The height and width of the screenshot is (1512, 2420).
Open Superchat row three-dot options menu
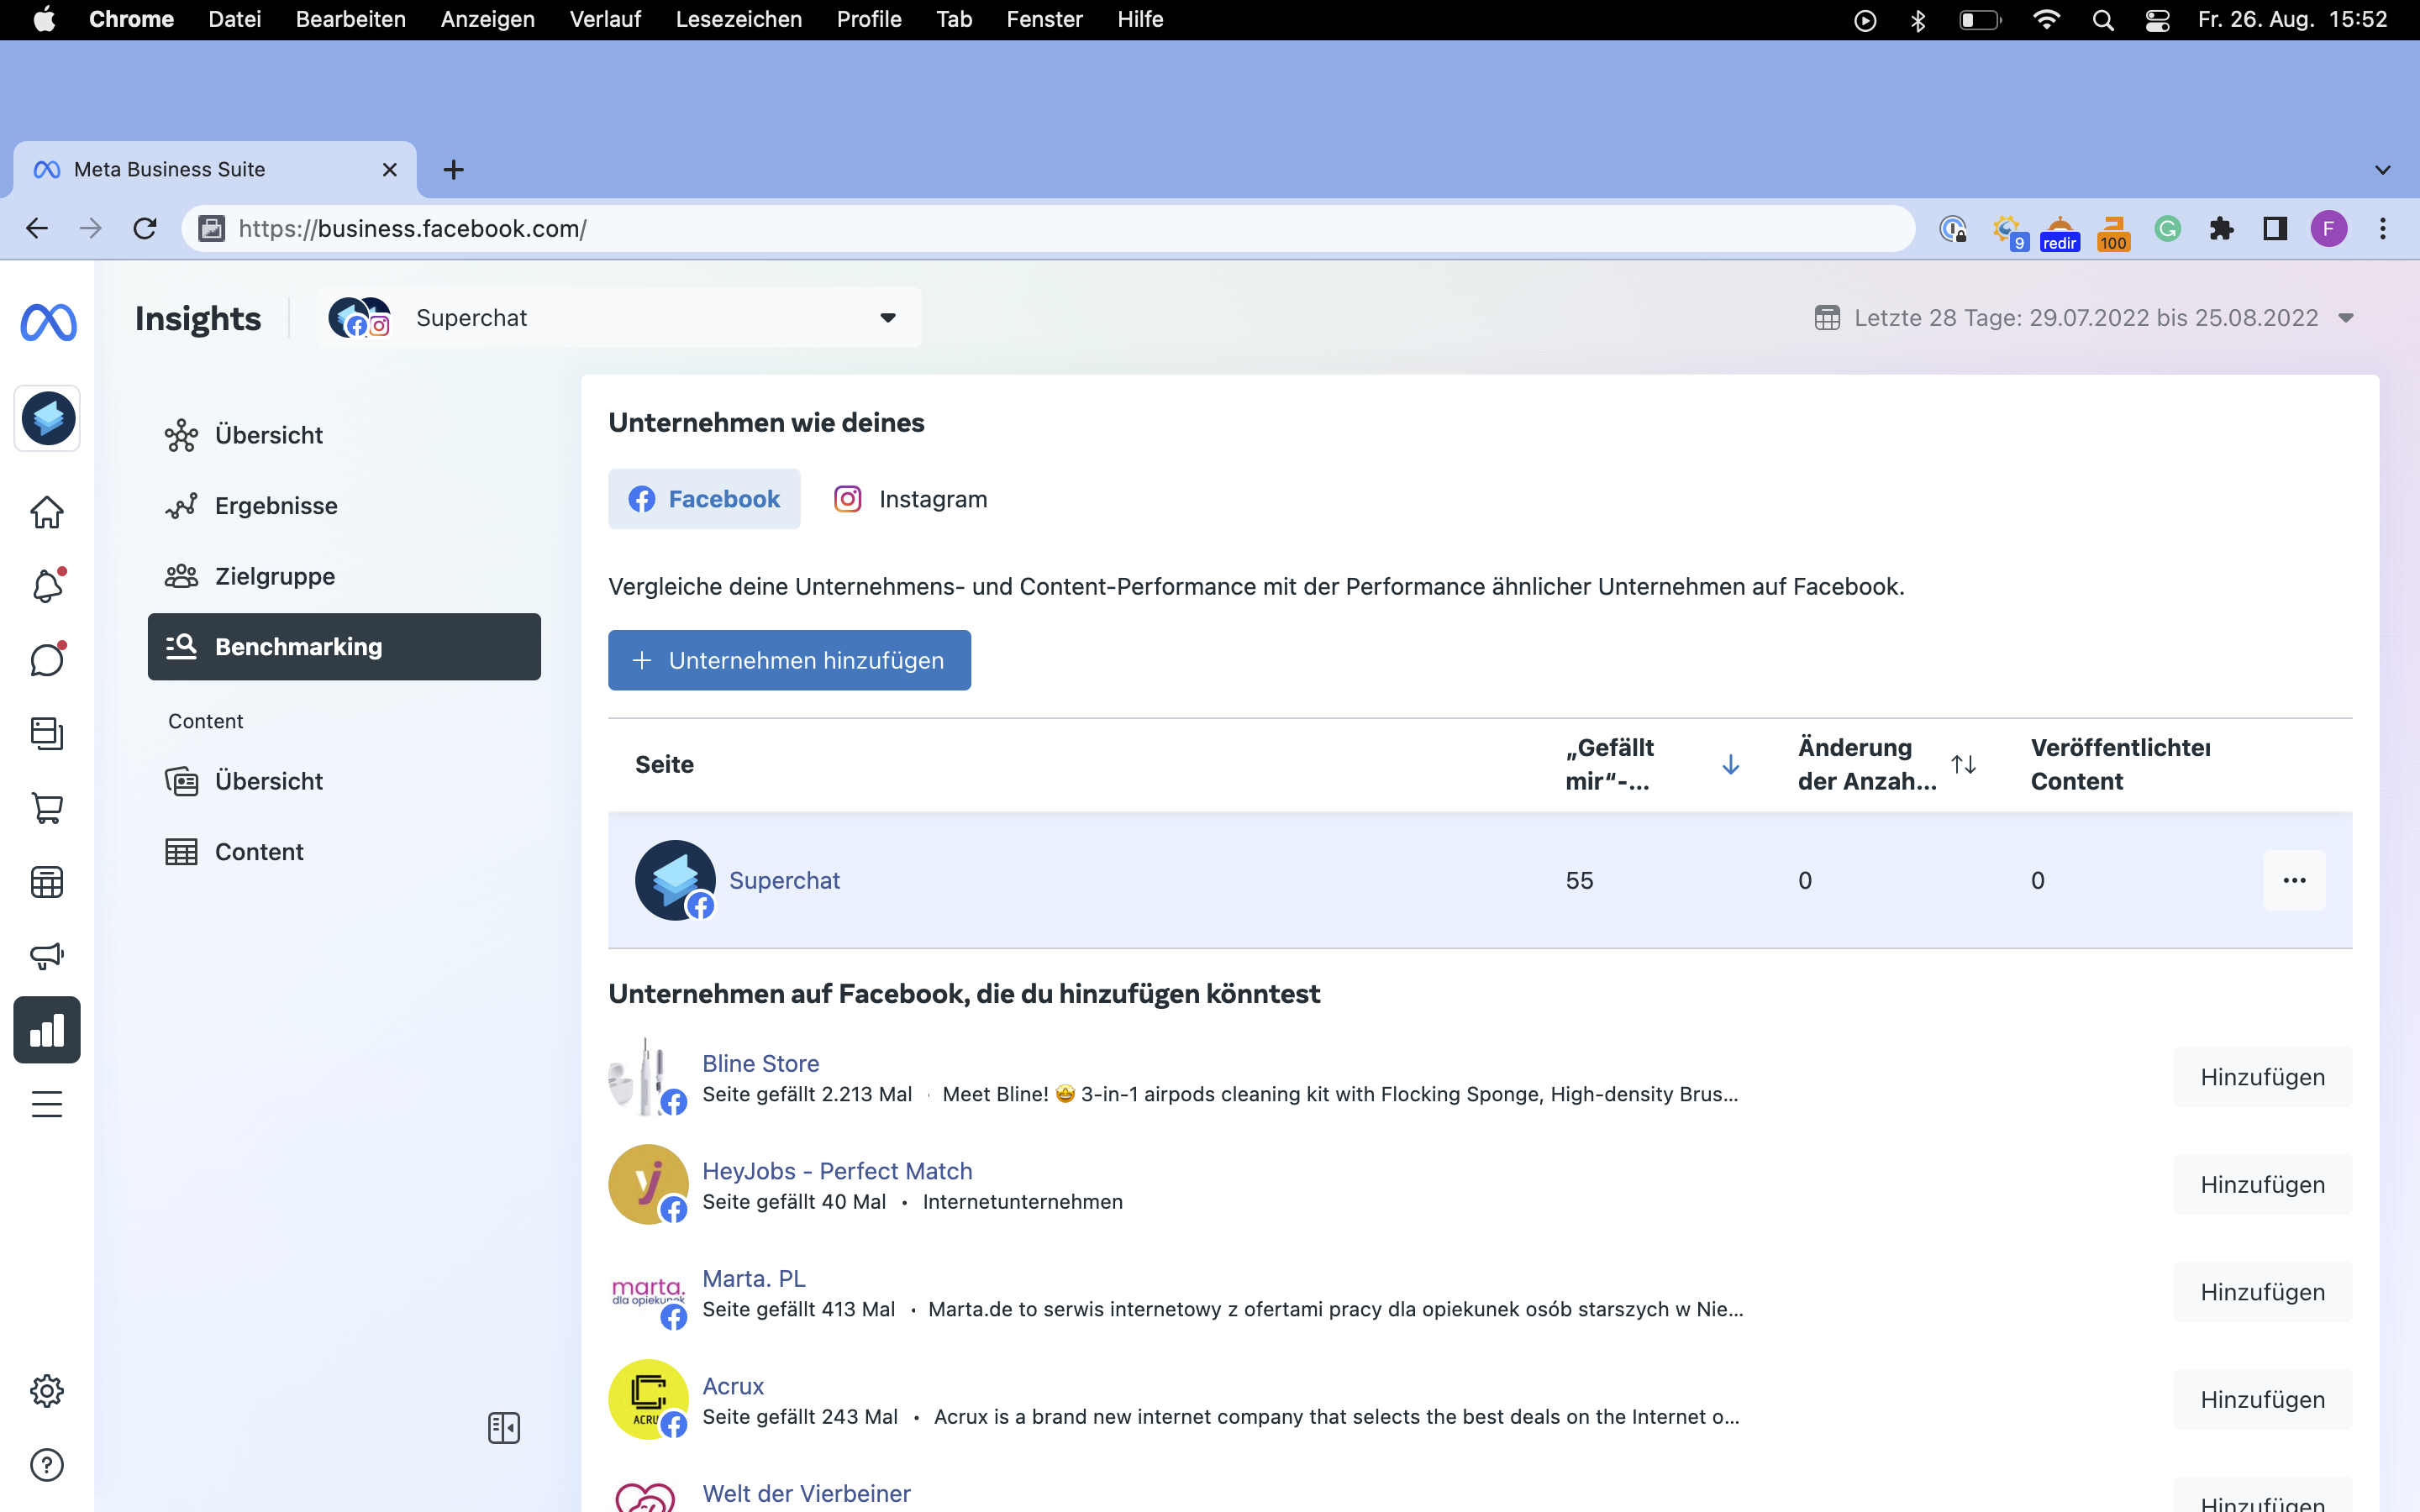(2294, 880)
